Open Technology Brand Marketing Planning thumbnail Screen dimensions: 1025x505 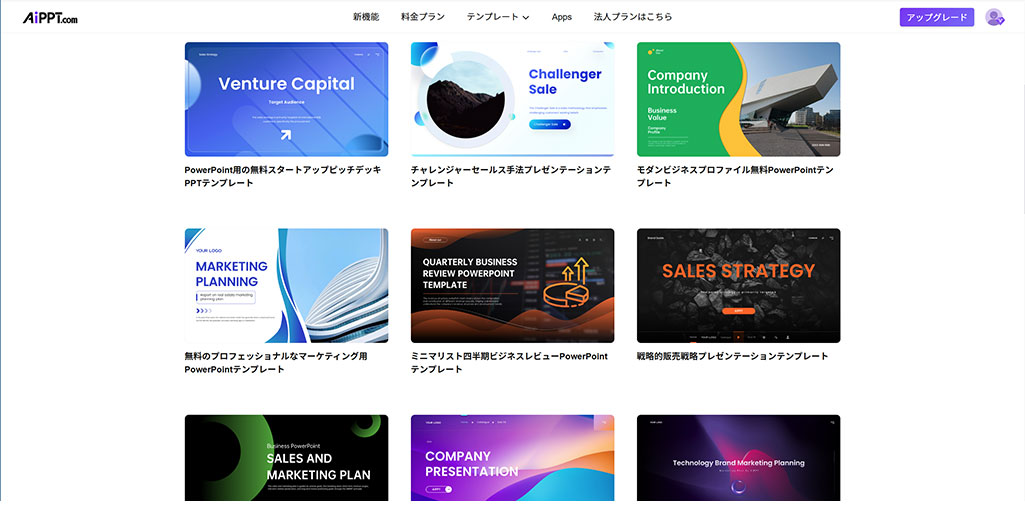pos(738,458)
